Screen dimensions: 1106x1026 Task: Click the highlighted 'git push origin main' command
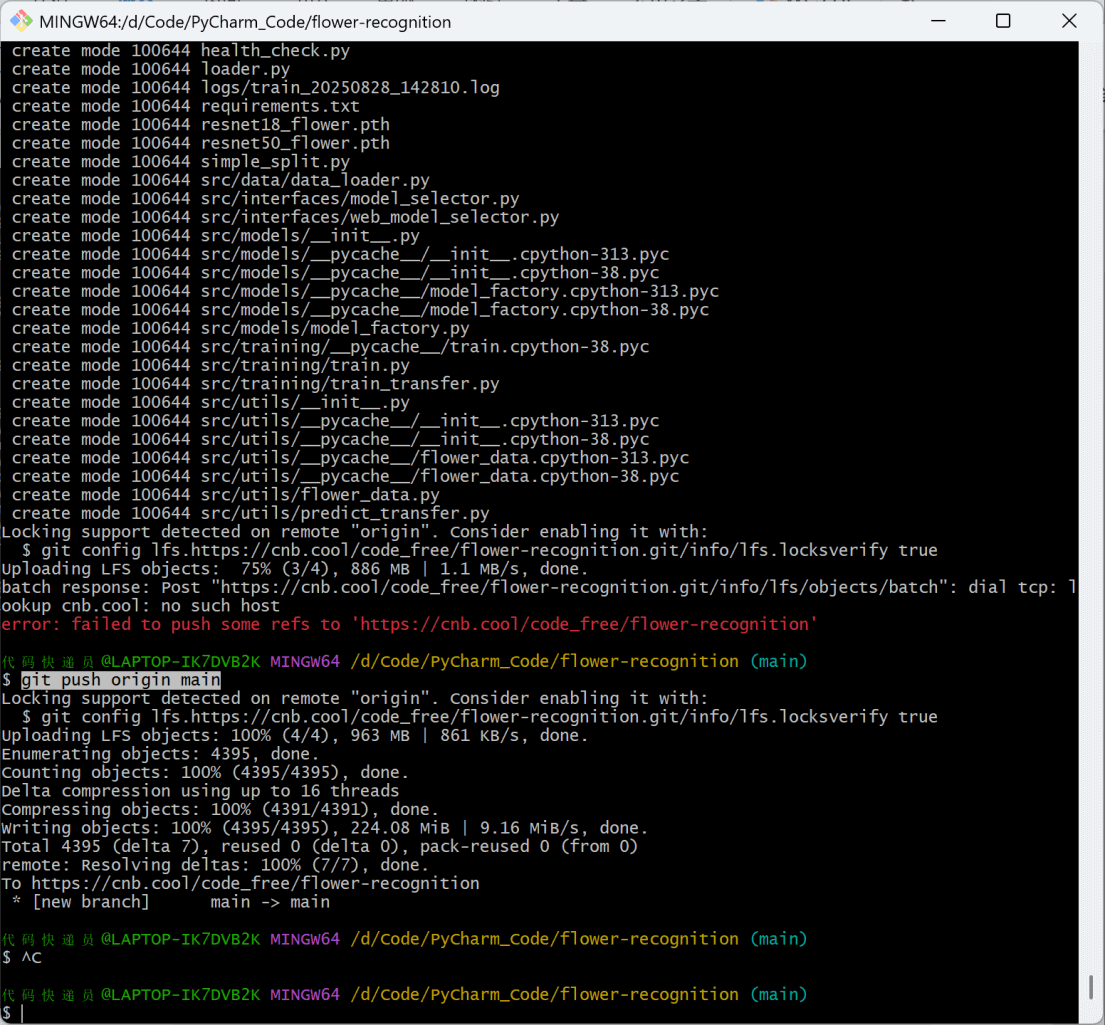tap(121, 680)
